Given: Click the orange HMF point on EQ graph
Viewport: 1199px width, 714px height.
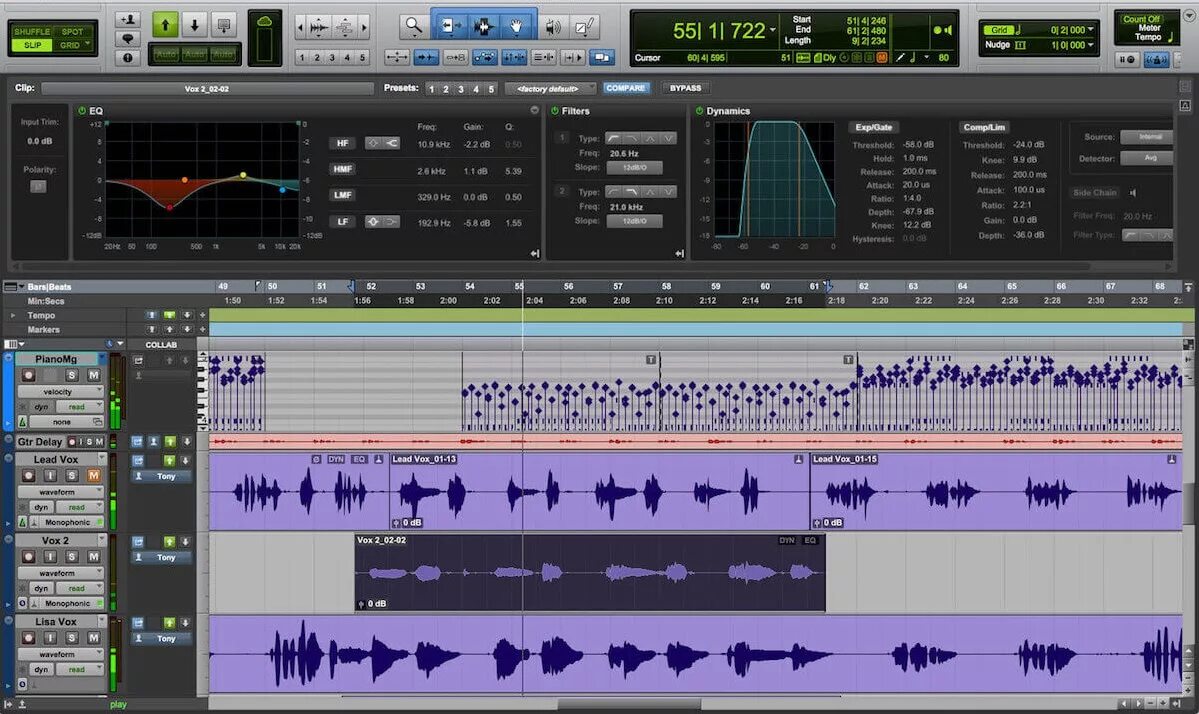Looking at the screenshot, I should coord(184,180).
